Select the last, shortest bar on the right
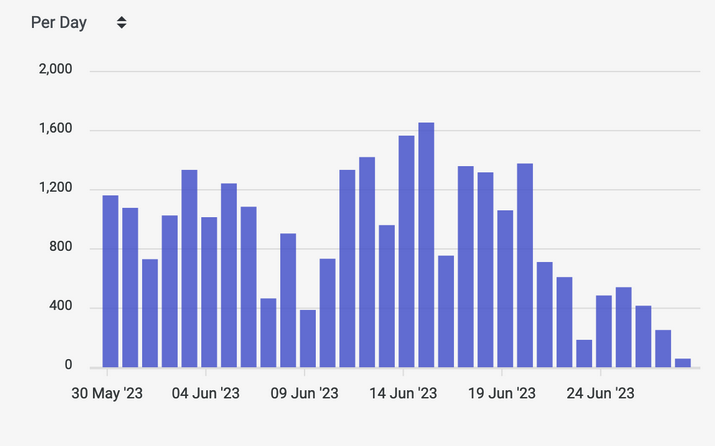This screenshot has height=446, width=715. pos(683,362)
